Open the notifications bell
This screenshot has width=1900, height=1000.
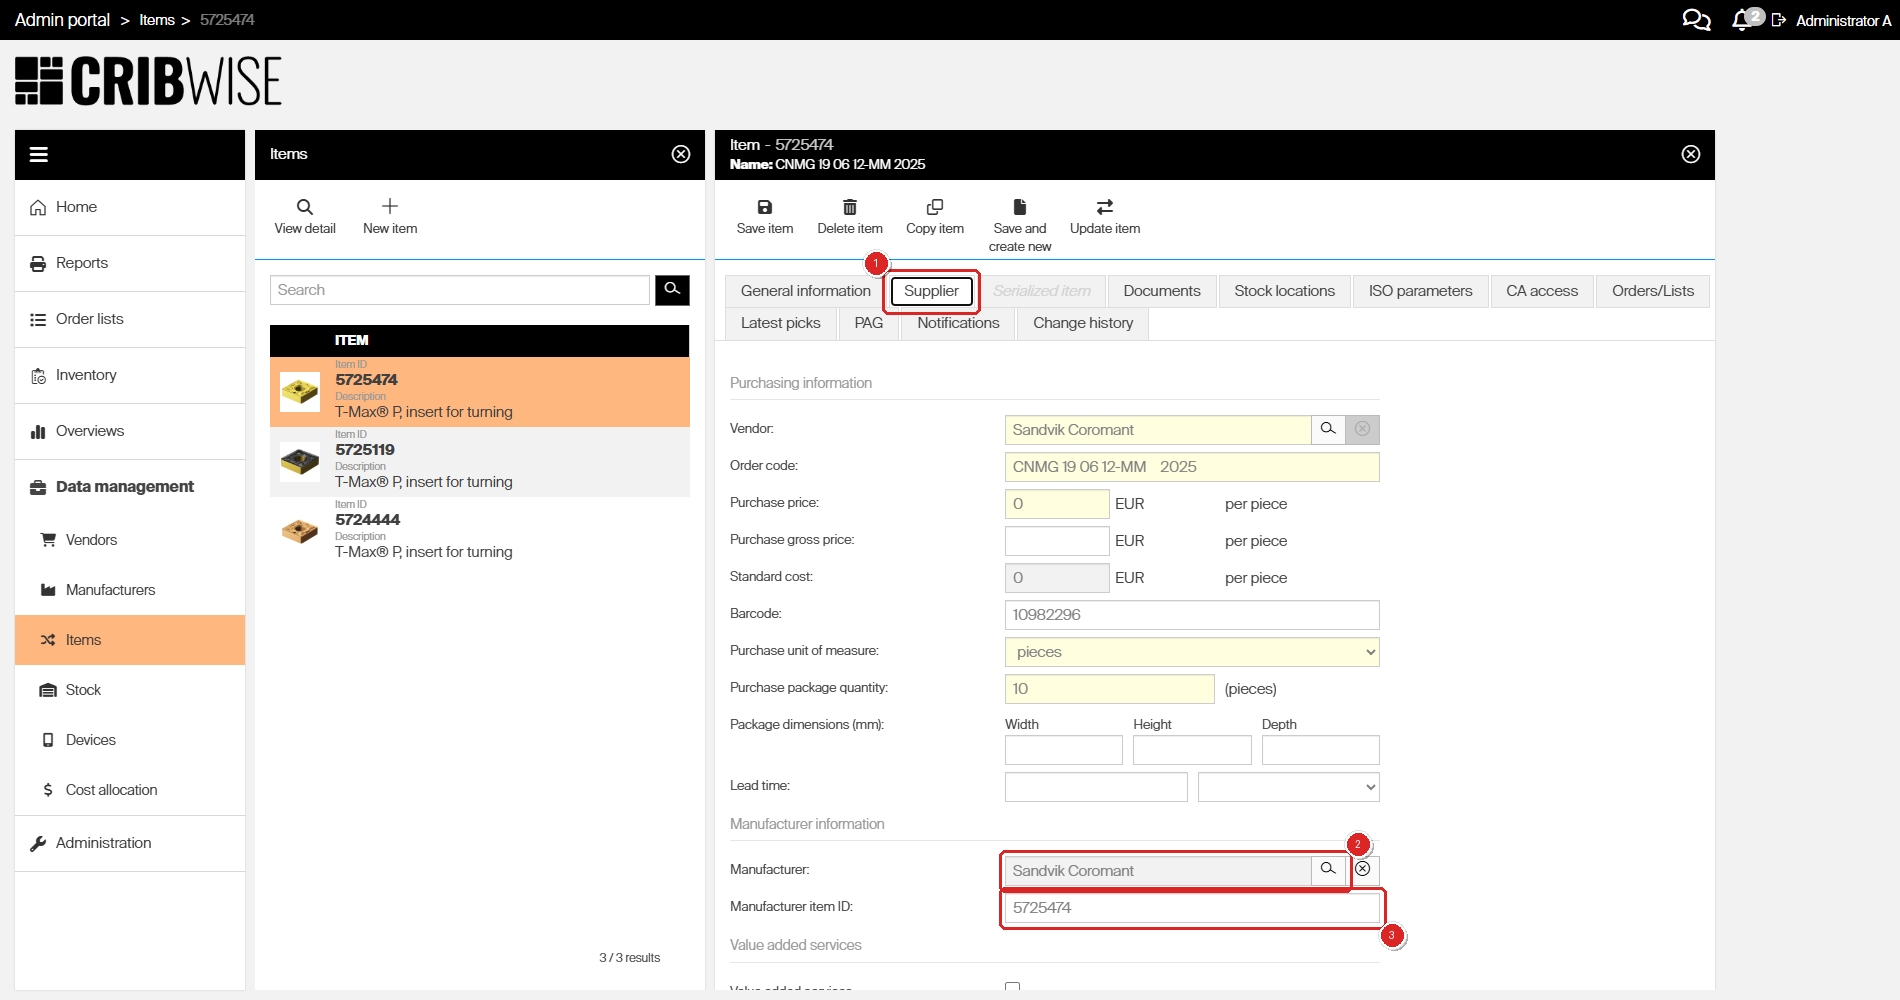[x=1742, y=20]
